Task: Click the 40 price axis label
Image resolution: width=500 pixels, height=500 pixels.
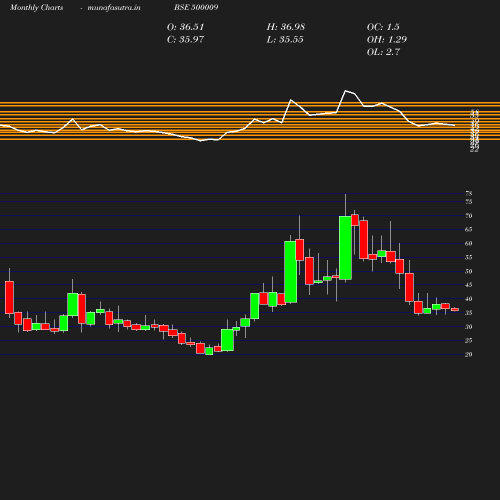Action: coord(469,299)
